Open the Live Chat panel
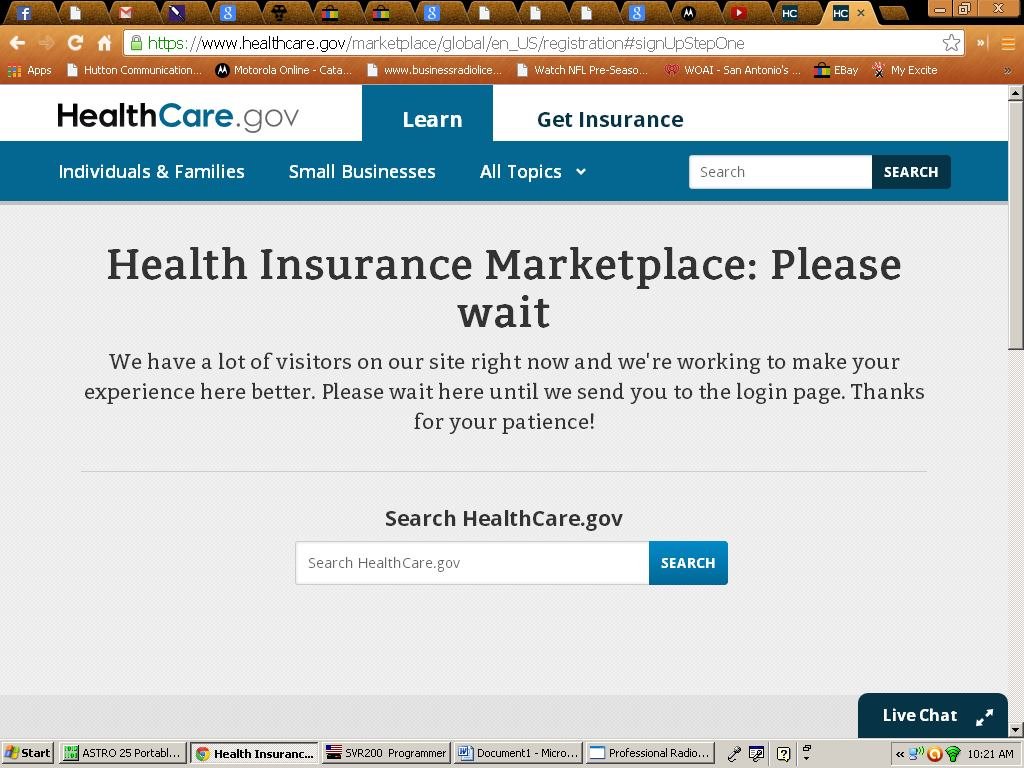 tap(920, 715)
